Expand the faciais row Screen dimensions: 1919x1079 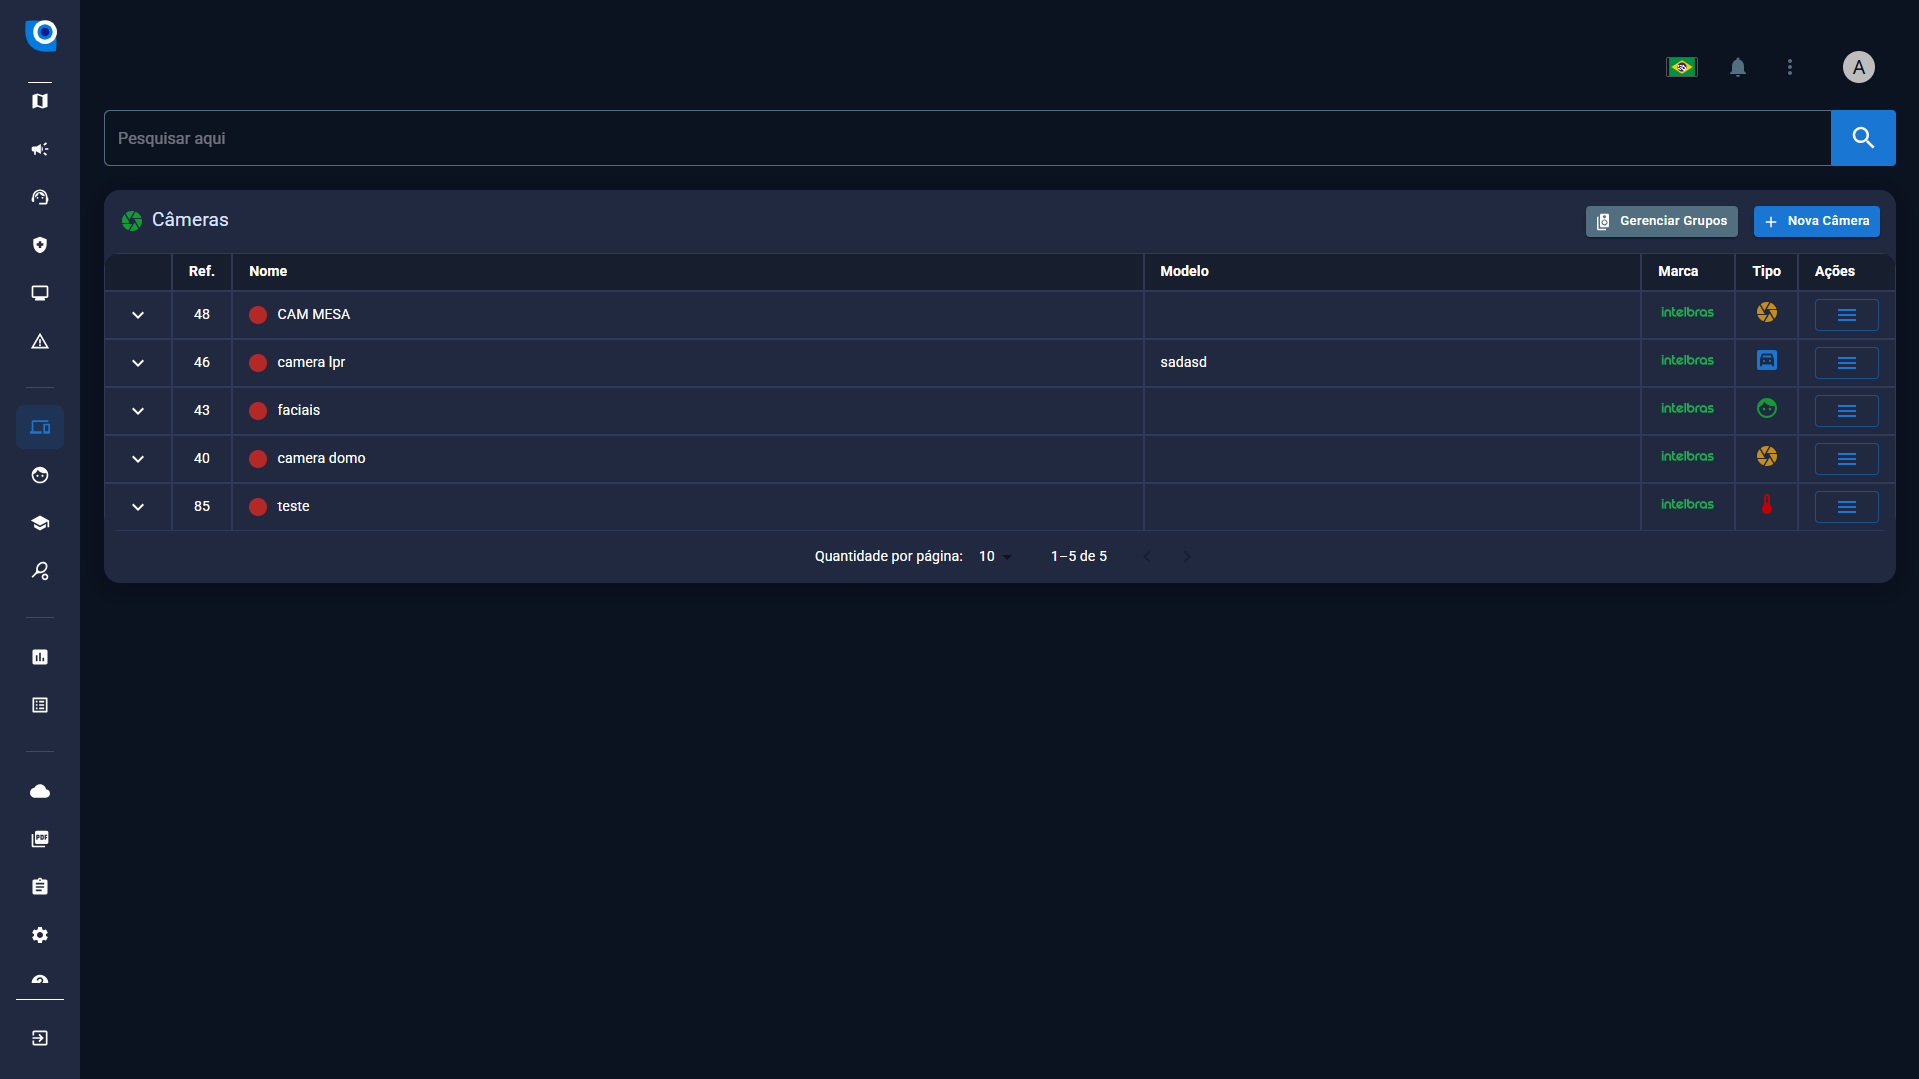[138, 411]
